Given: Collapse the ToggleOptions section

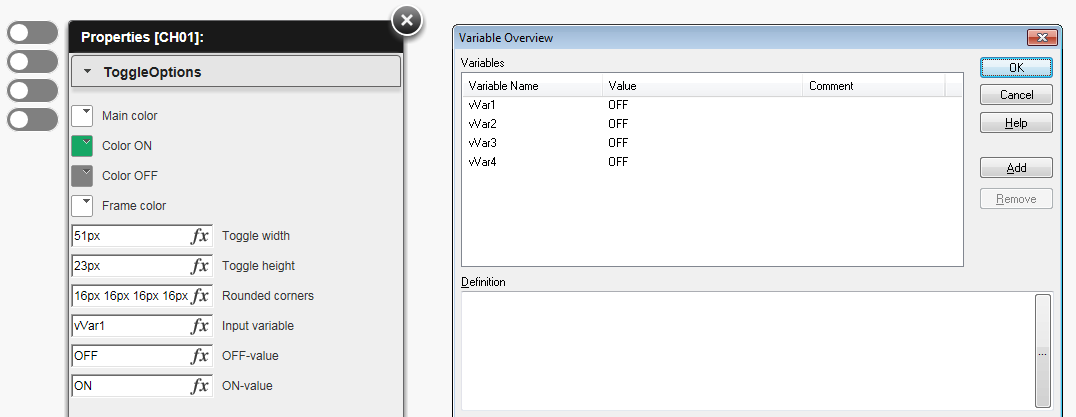Looking at the screenshot, I should point(89,72).
